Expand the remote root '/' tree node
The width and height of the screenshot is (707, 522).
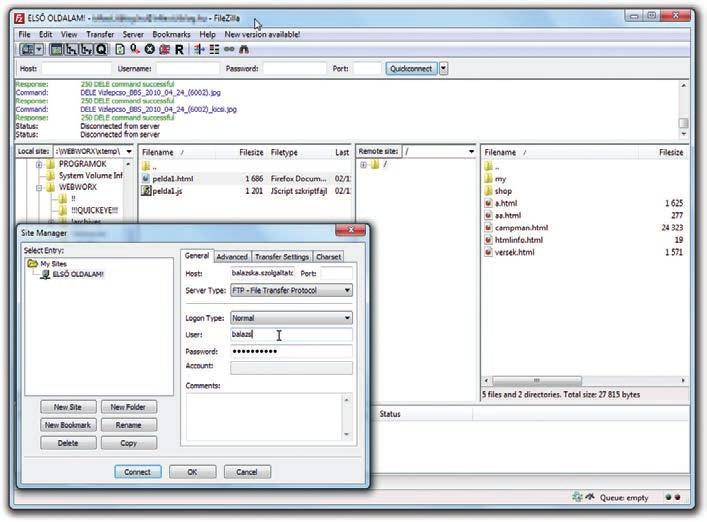(x=363, y=165)
